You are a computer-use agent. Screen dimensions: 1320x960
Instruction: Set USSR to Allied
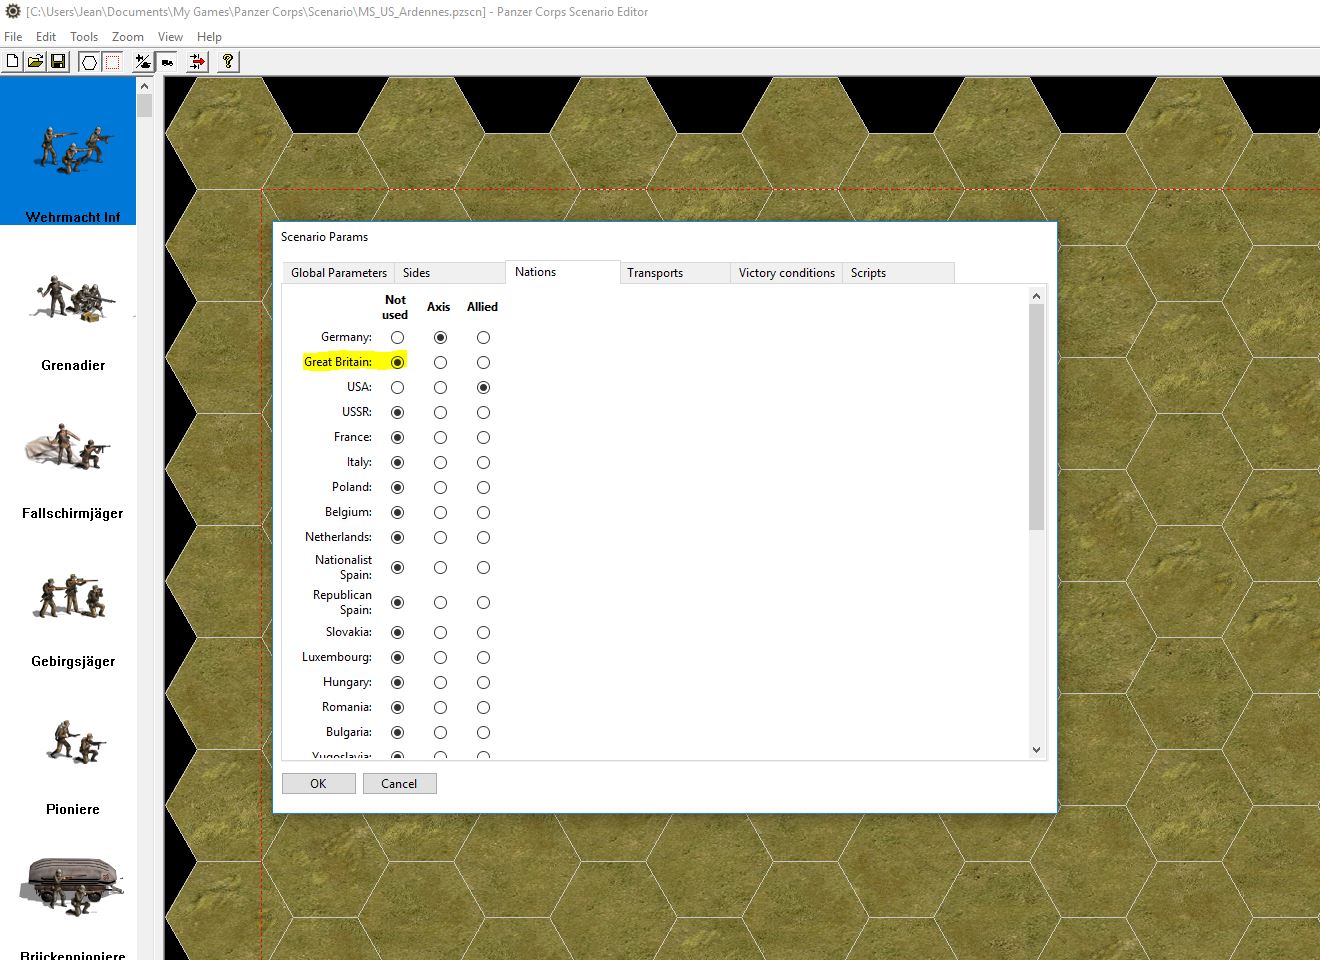coord(483,413)
